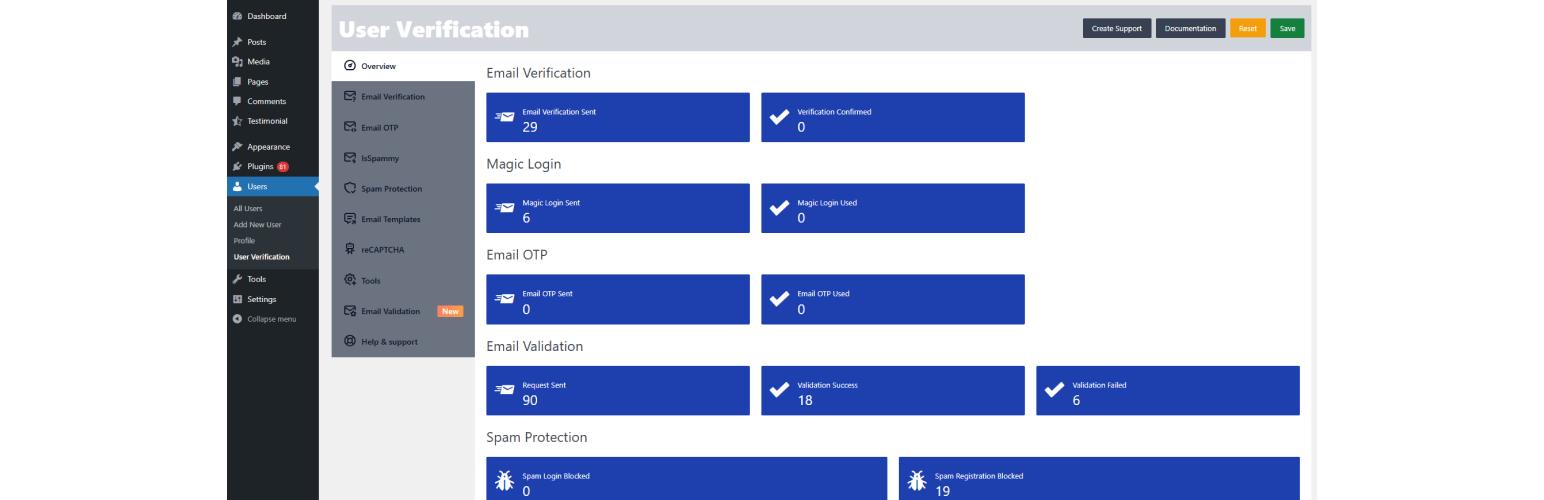Viewport: 1544px width, 500px height.
Task: Click the Media icon in the sidebar
Action: coord(237,62)
